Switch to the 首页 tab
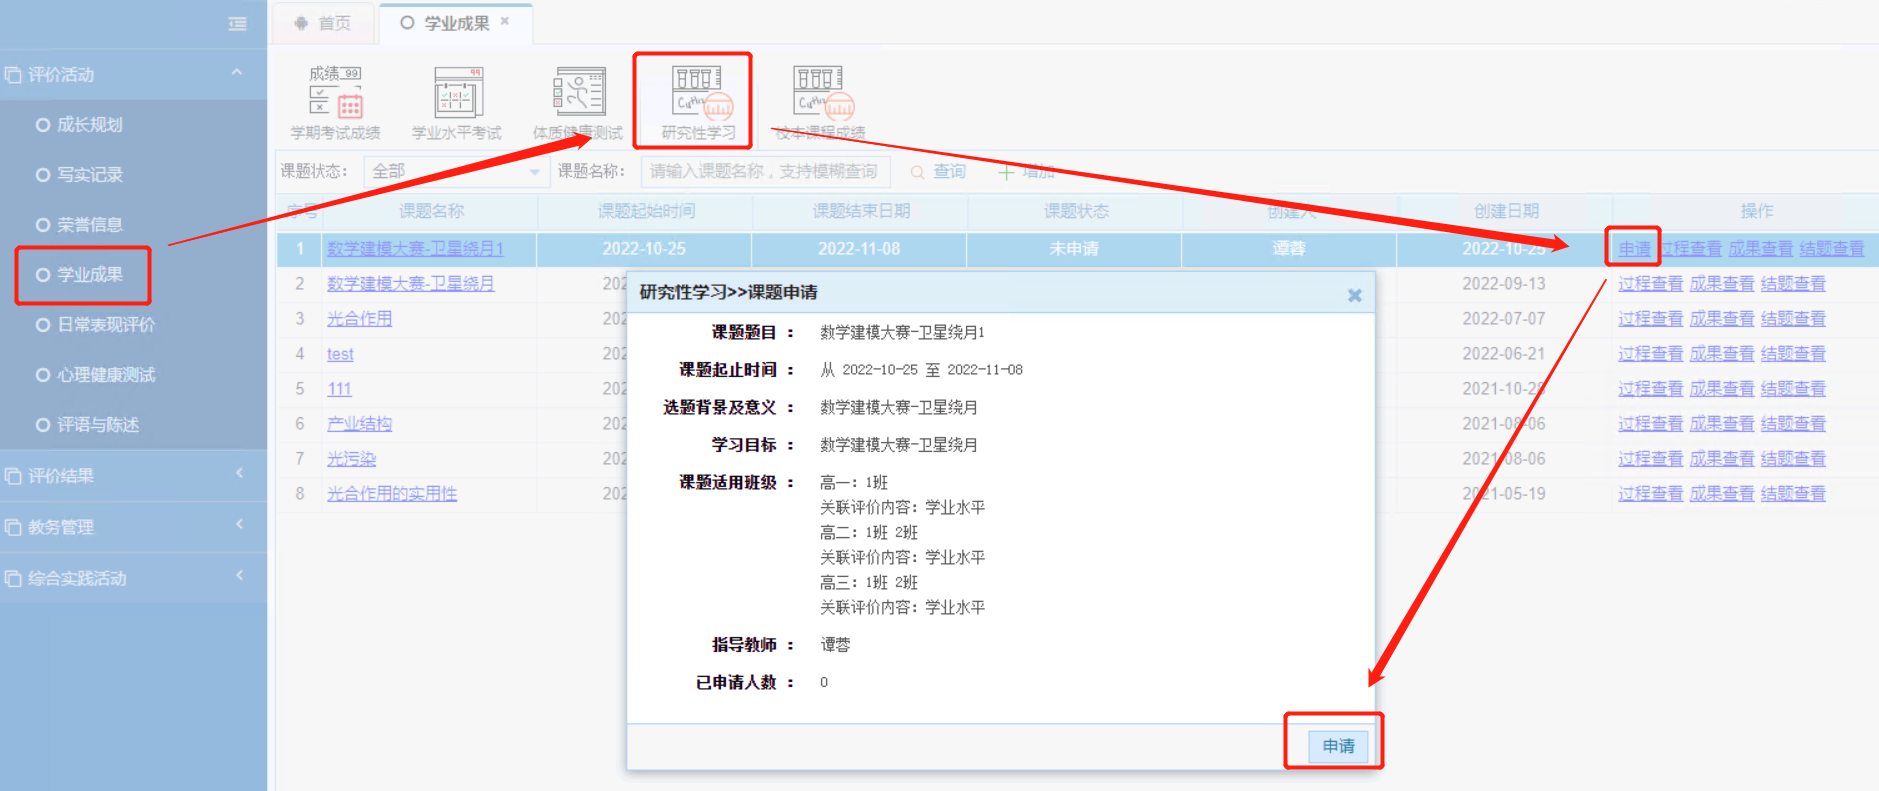The width and height of the screenshot is (1879, 791). pos(324,23)
